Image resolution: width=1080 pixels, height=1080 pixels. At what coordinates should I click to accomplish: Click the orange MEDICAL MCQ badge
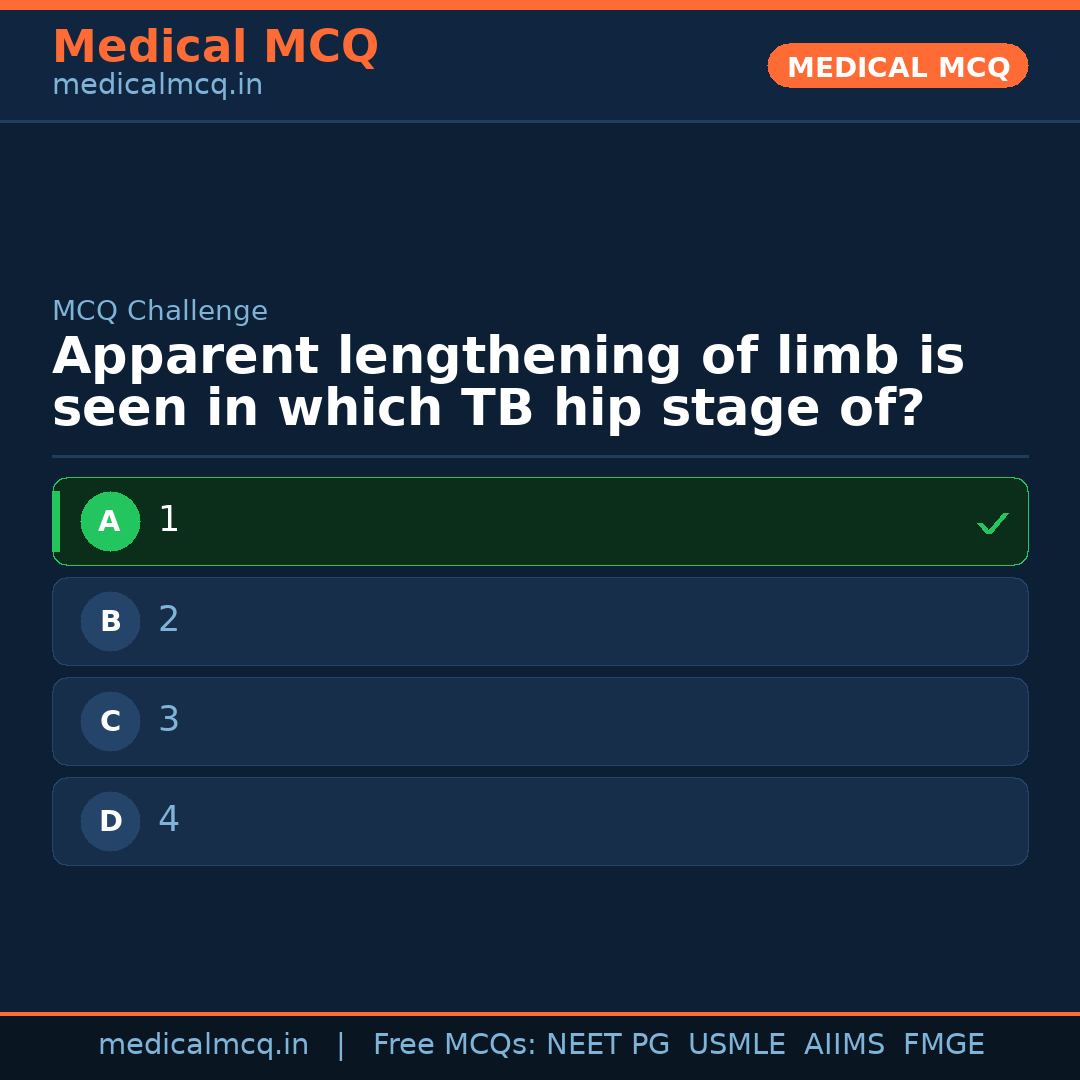897,66
